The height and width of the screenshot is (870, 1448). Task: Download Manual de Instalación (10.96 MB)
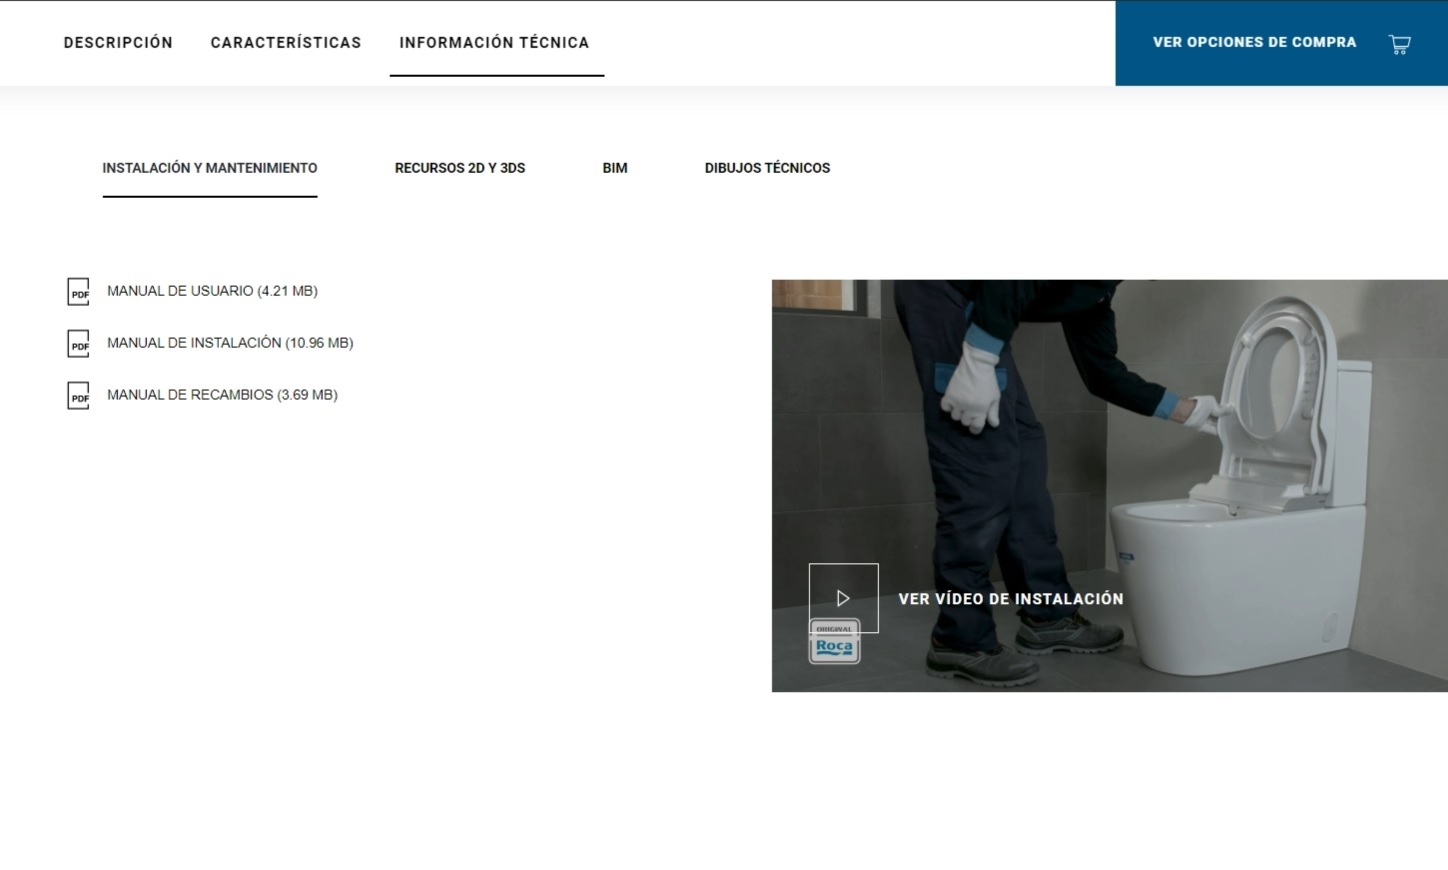point(230,343)
